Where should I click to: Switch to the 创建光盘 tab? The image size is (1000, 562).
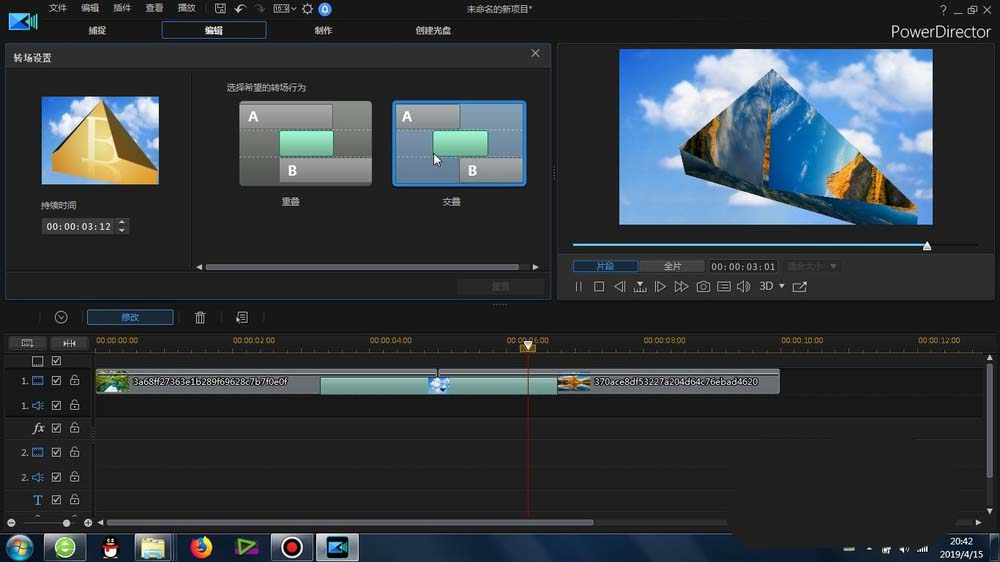pos(433,30)
